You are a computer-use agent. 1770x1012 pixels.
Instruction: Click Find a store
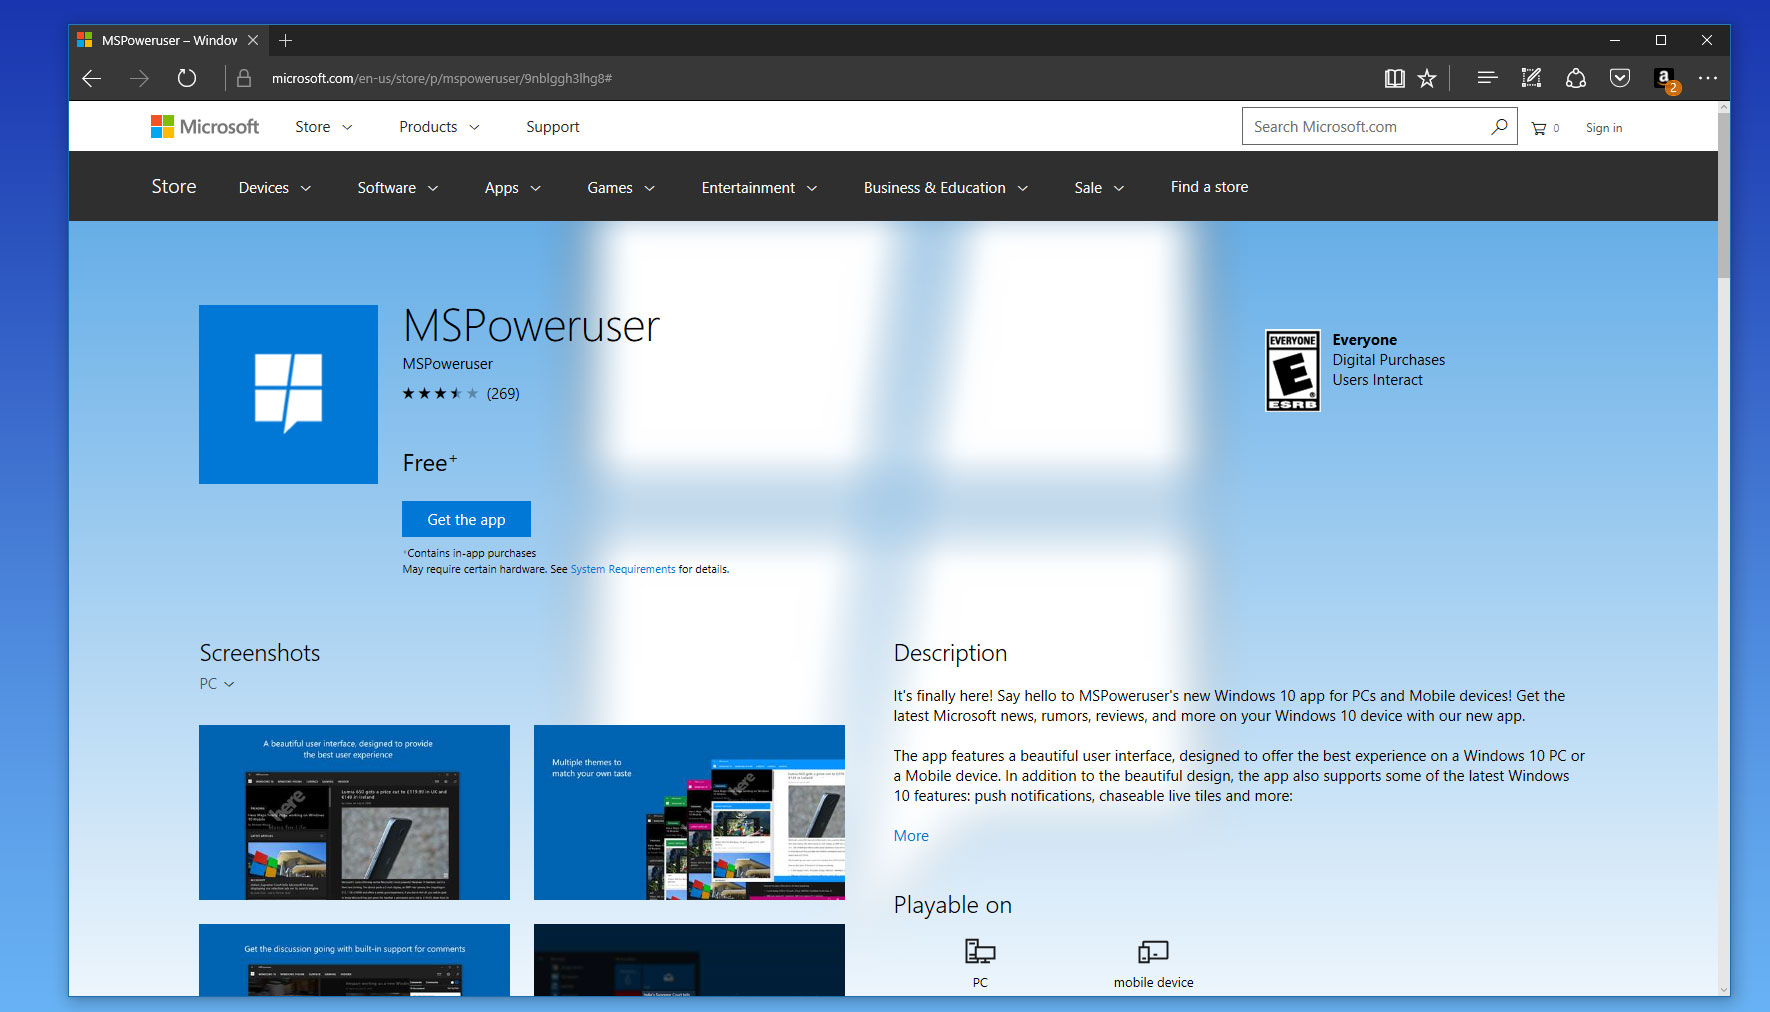[x=1209, y=187]
